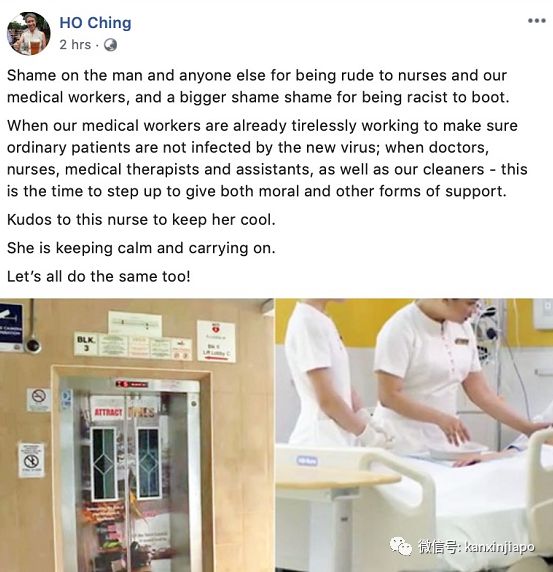
Task: Click the security camera sign in photo
Action: pyautogui.click(x=11, y=323)
